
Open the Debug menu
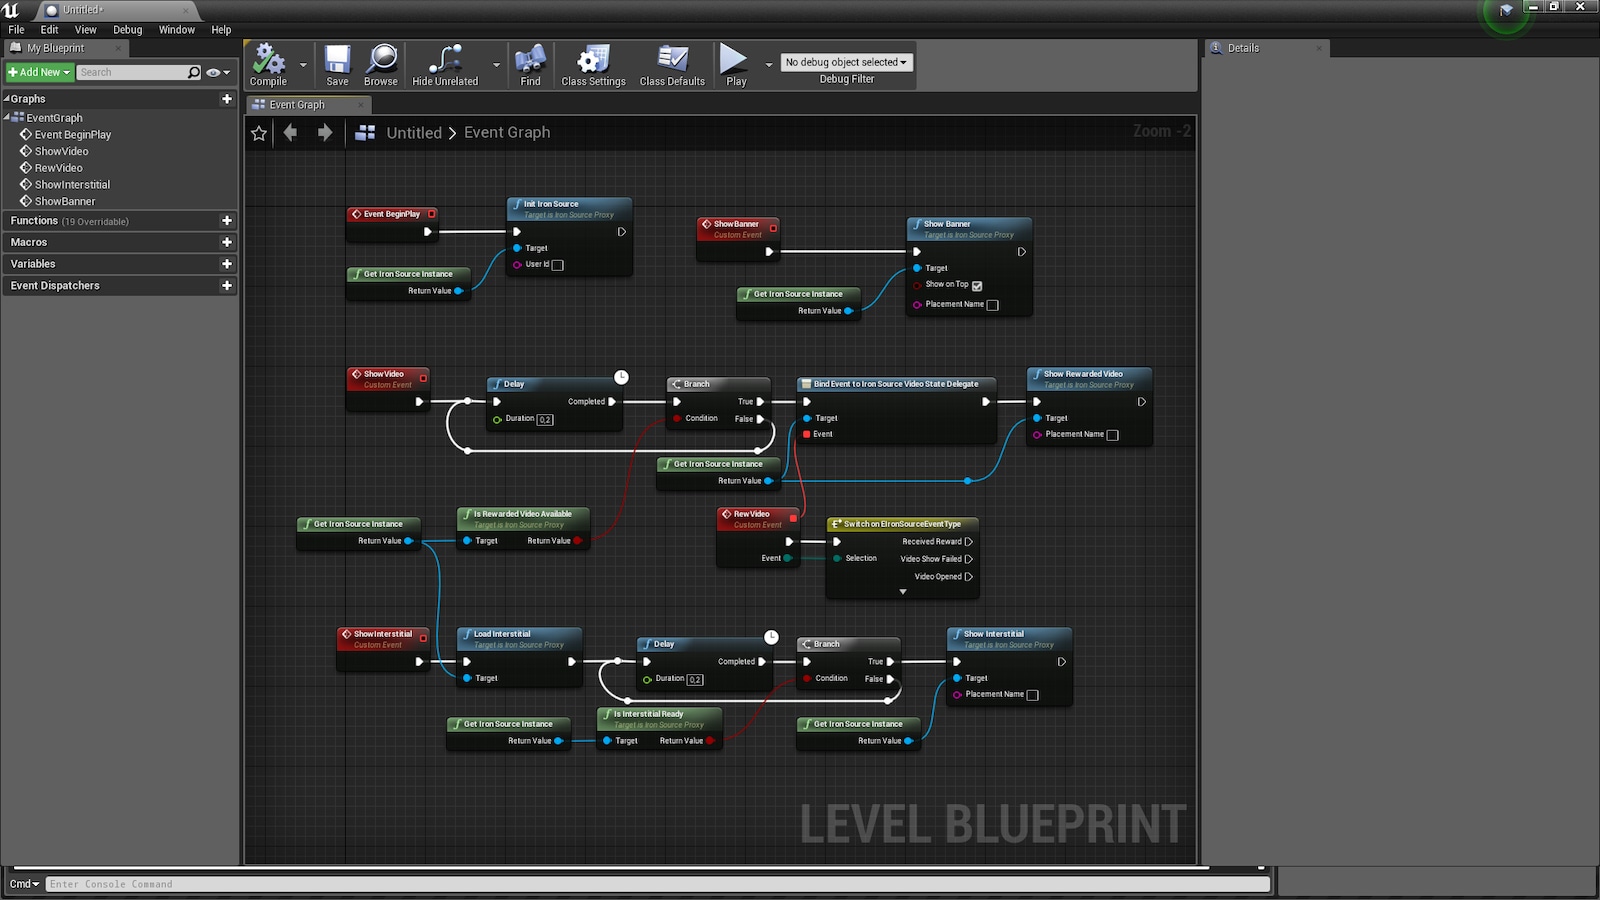point(127,30)
